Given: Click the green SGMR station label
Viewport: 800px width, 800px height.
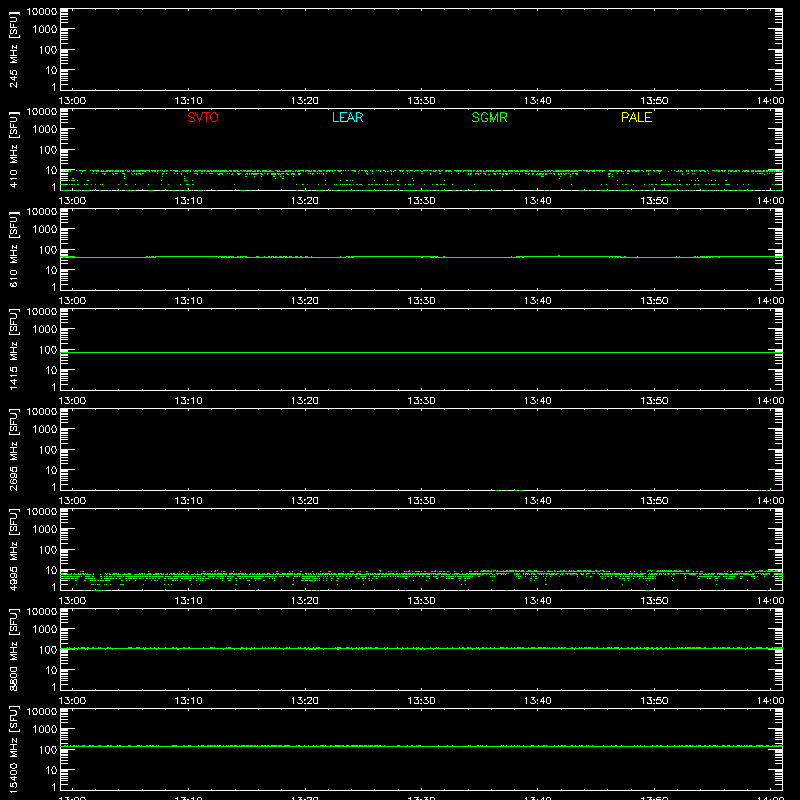Looking at the screenshot, I should [489, 117].
